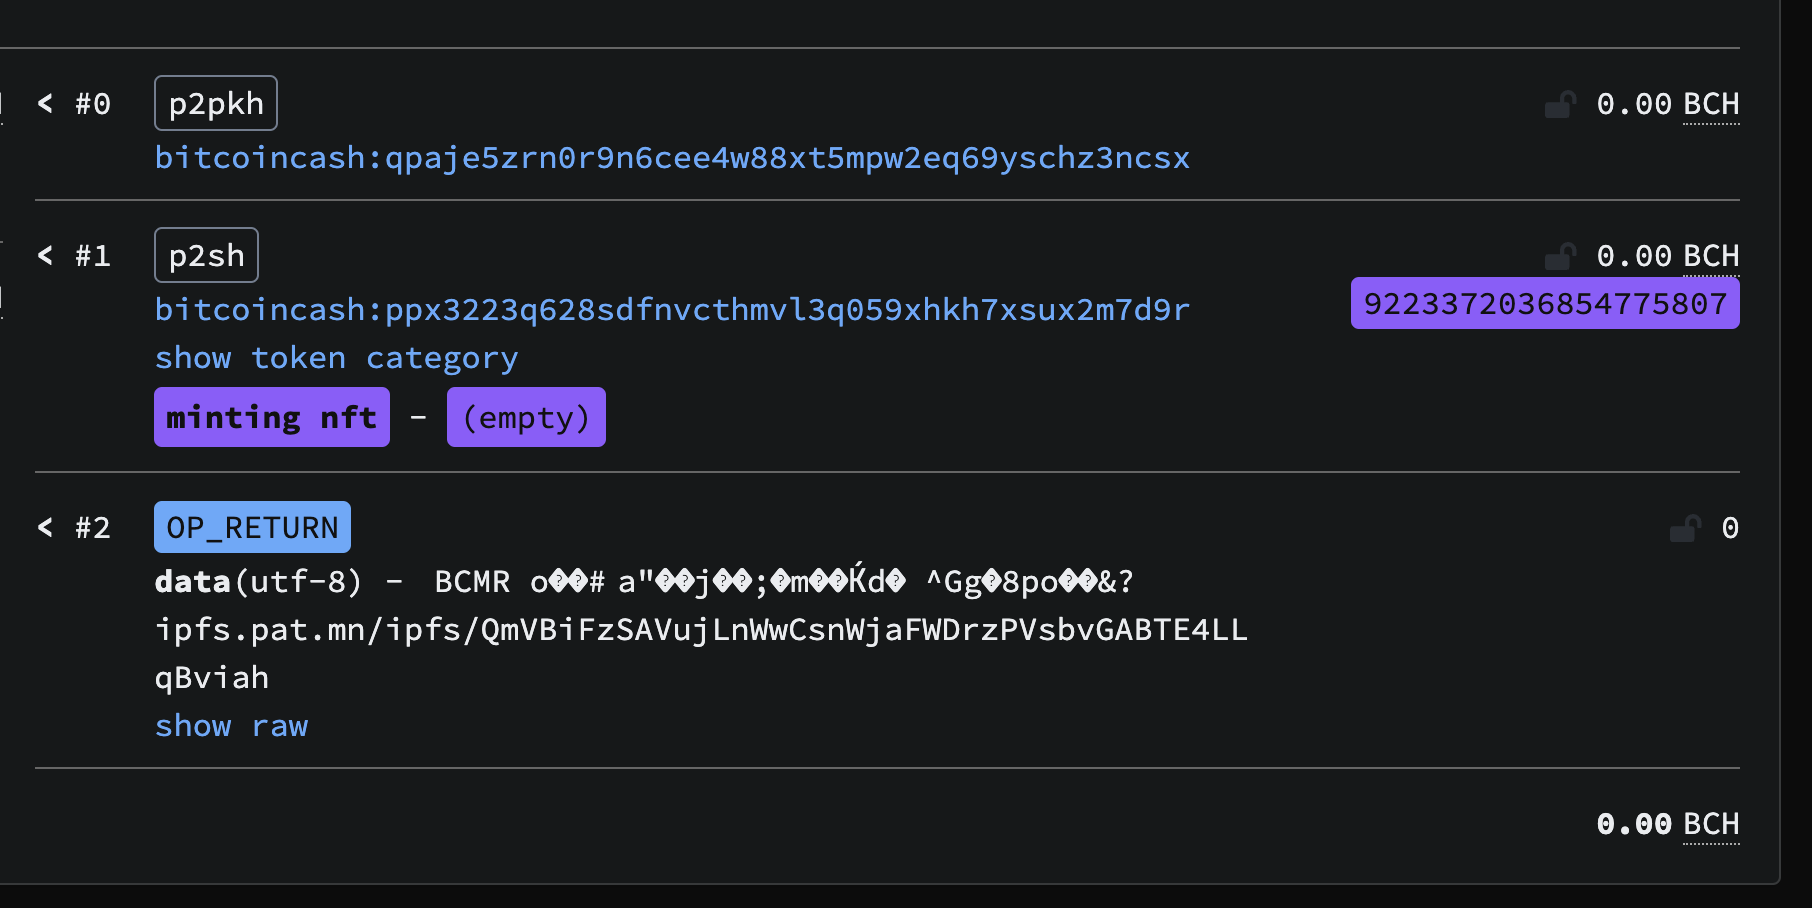The width and height of the screenshot is (1812, 908).
Task: Select the OP_RETURN badge
Action: 252,528
